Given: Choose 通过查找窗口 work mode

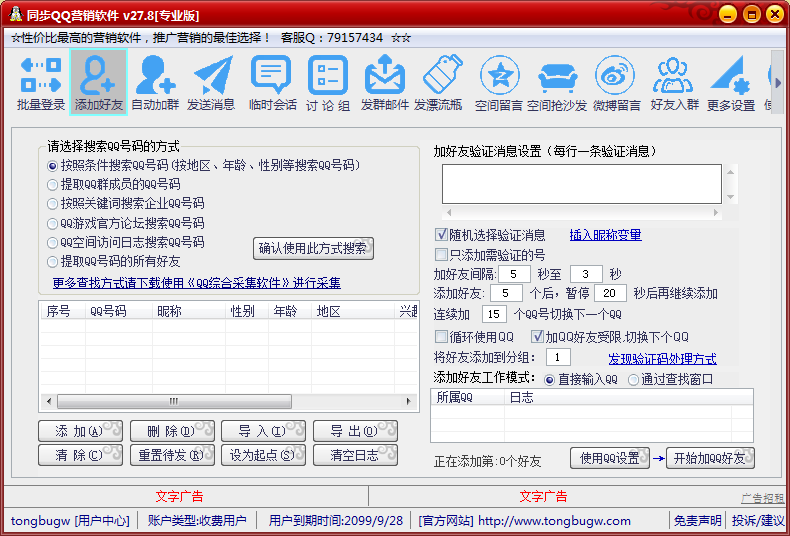Looking at the screenshot, I should (x=634, y=380).
